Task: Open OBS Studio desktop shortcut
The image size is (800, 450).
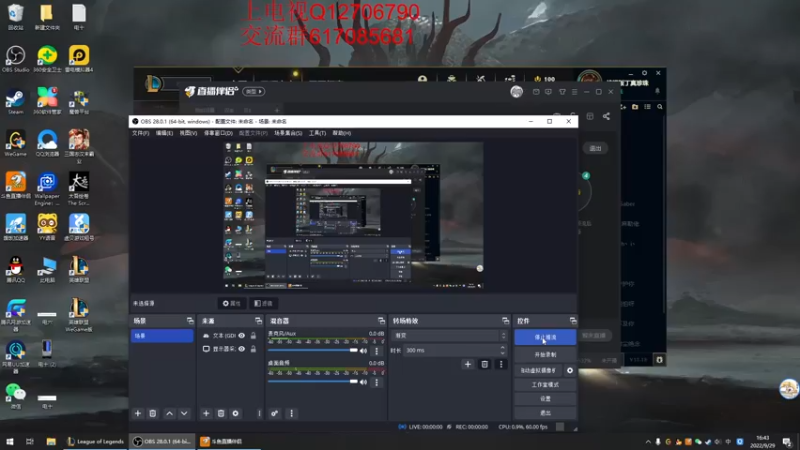Action: [x=15, y=59]
